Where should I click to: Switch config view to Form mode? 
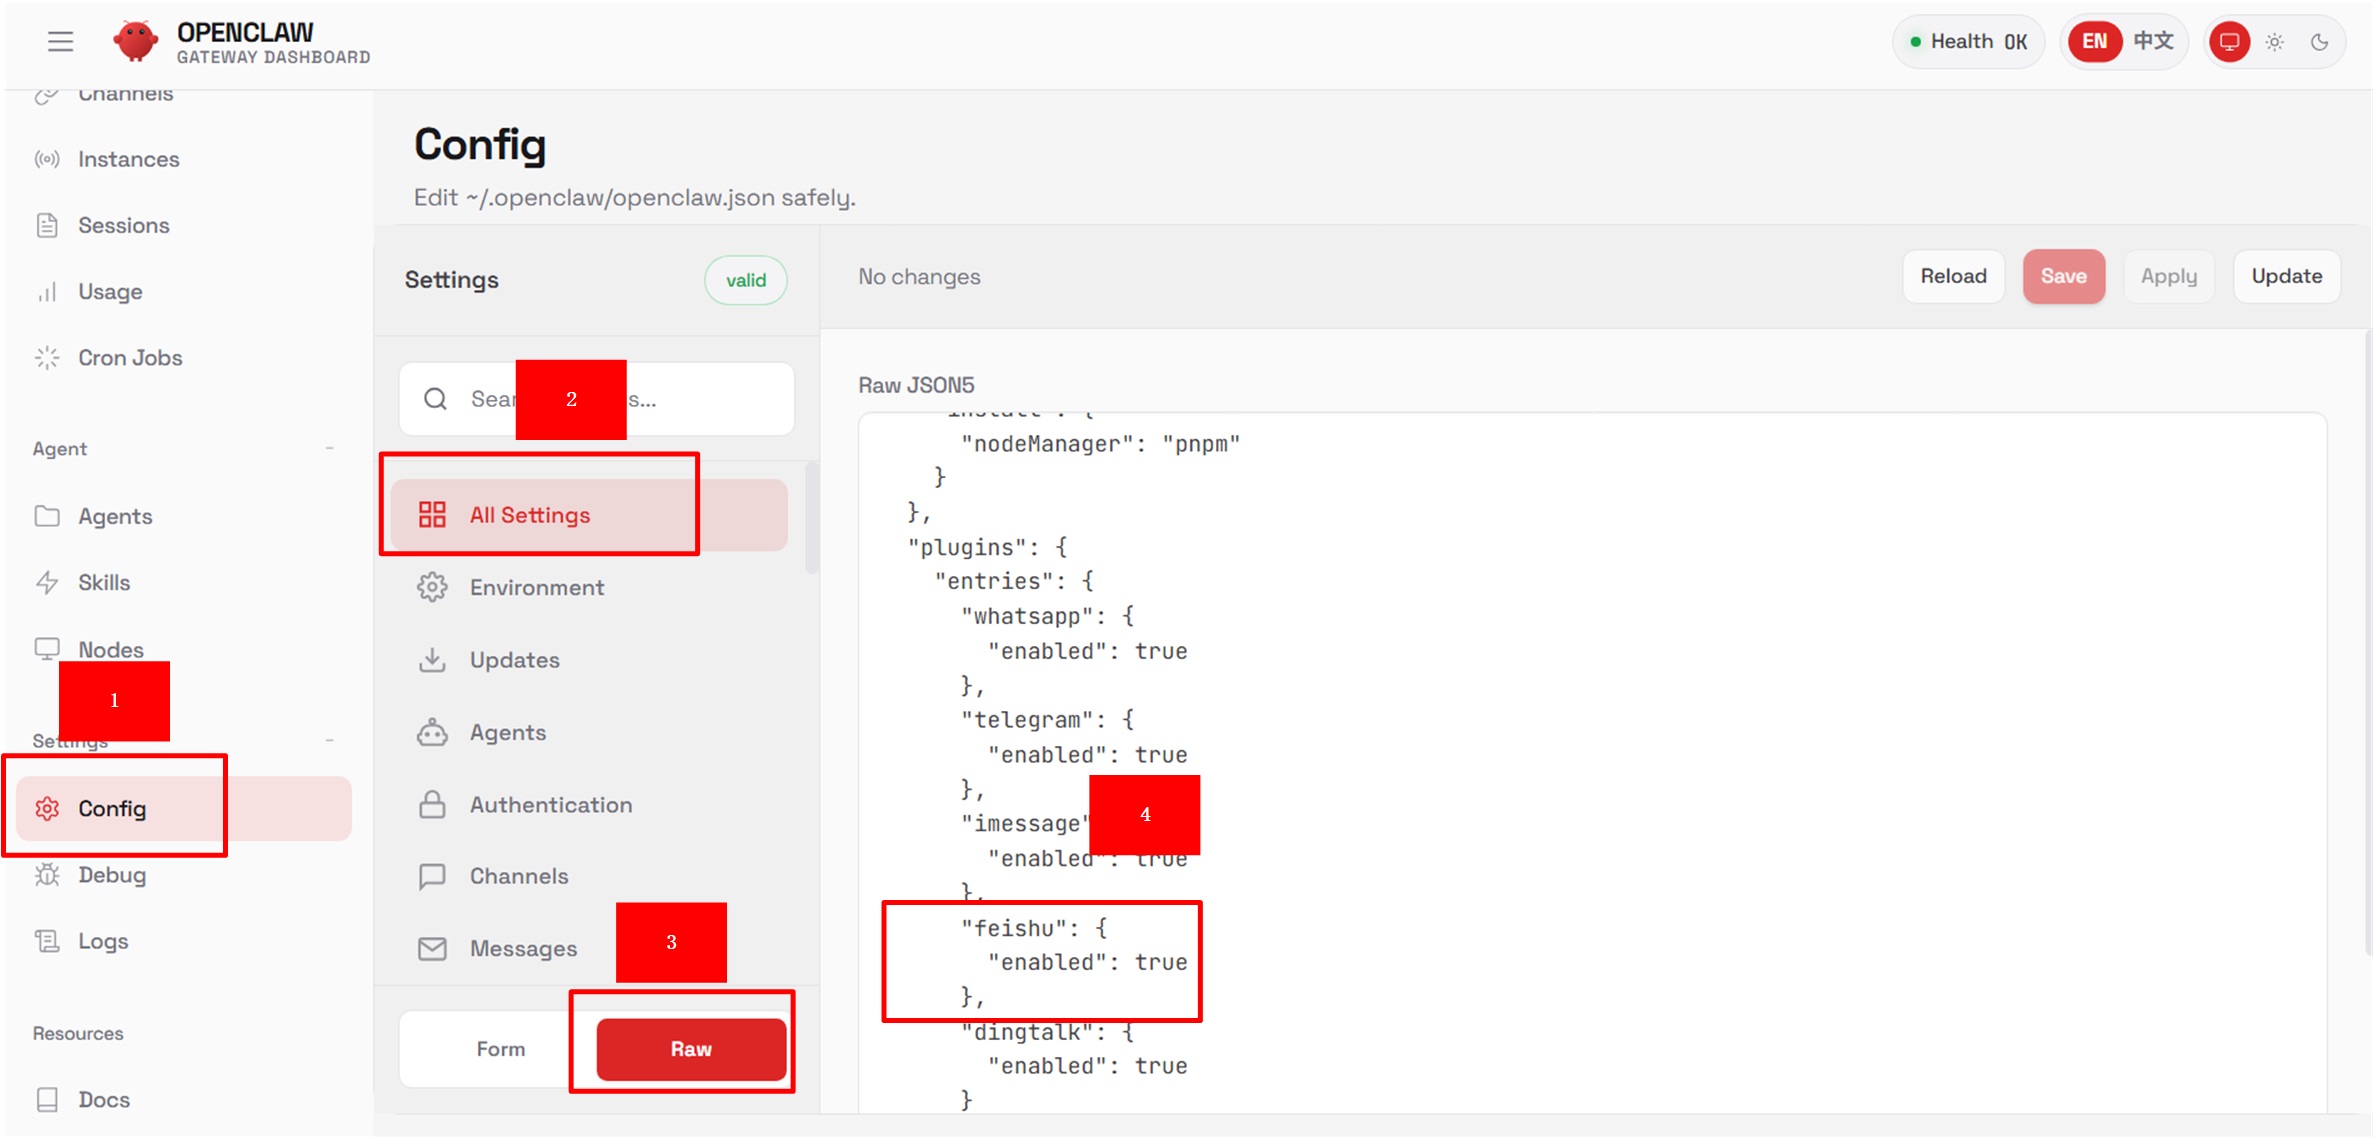click(x=500, y=1049)
